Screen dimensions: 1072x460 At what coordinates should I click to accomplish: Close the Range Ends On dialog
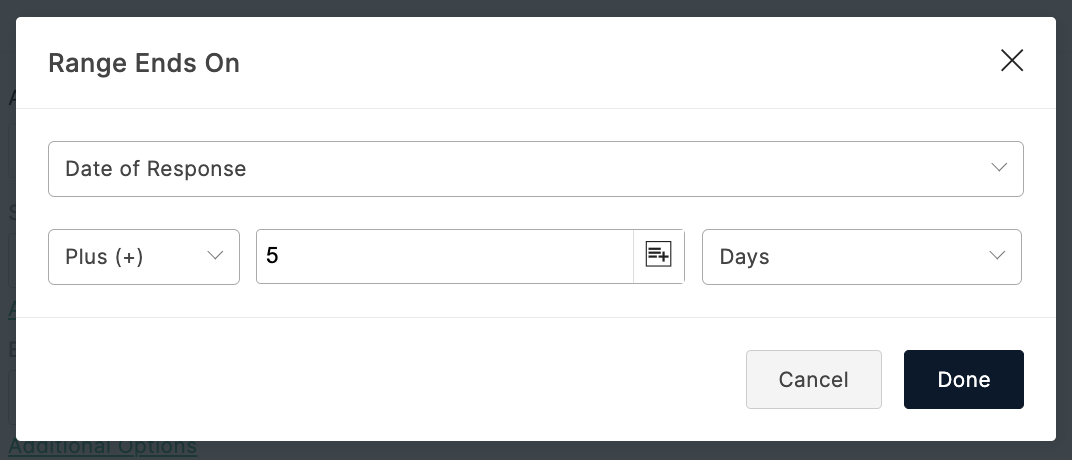(1011, 60)
